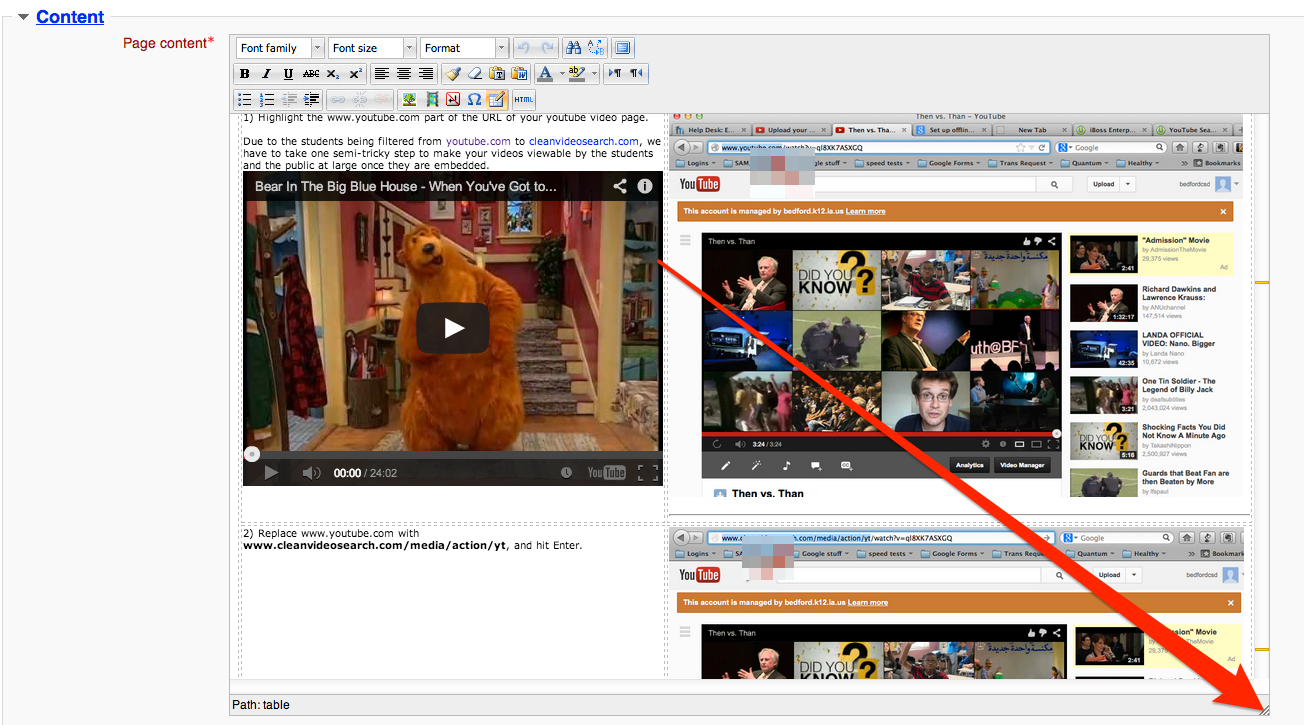Click the embedded video progress bar
This screenshot has height=725, width=1304.
(452, 454)
